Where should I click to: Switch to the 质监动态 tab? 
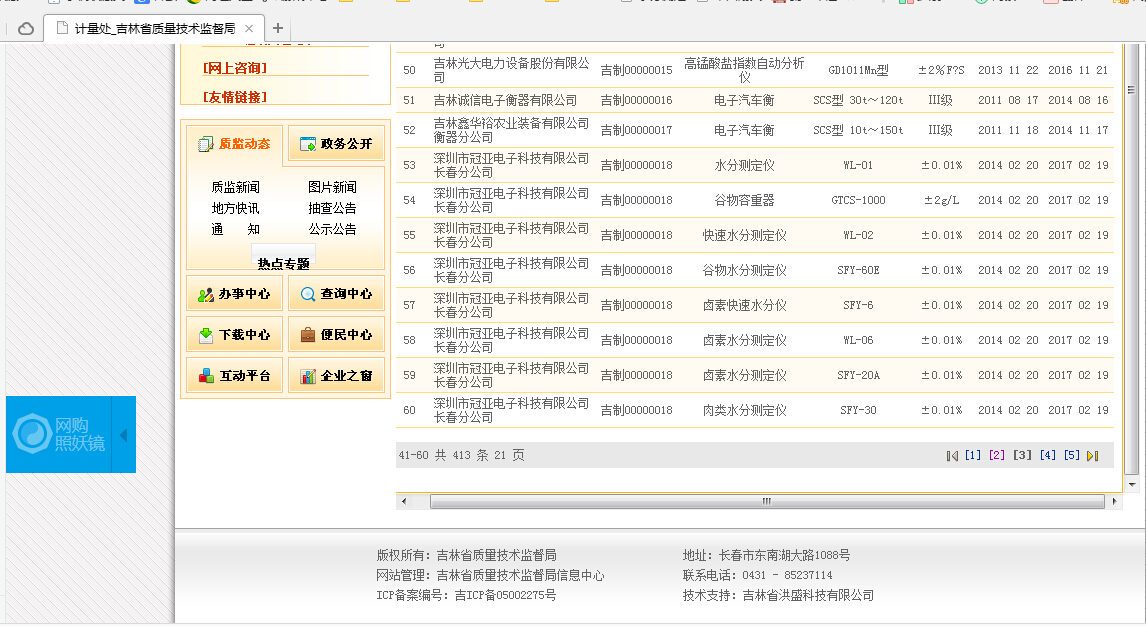(235, 144)
